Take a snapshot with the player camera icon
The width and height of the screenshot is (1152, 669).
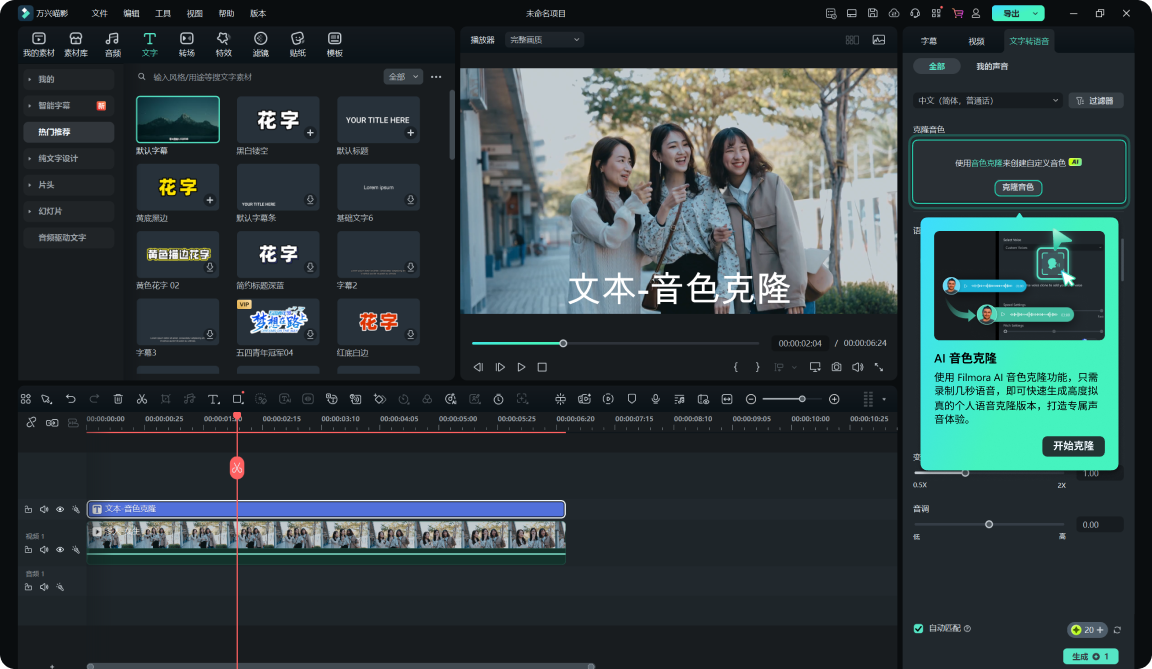click(x=836, y=367)
